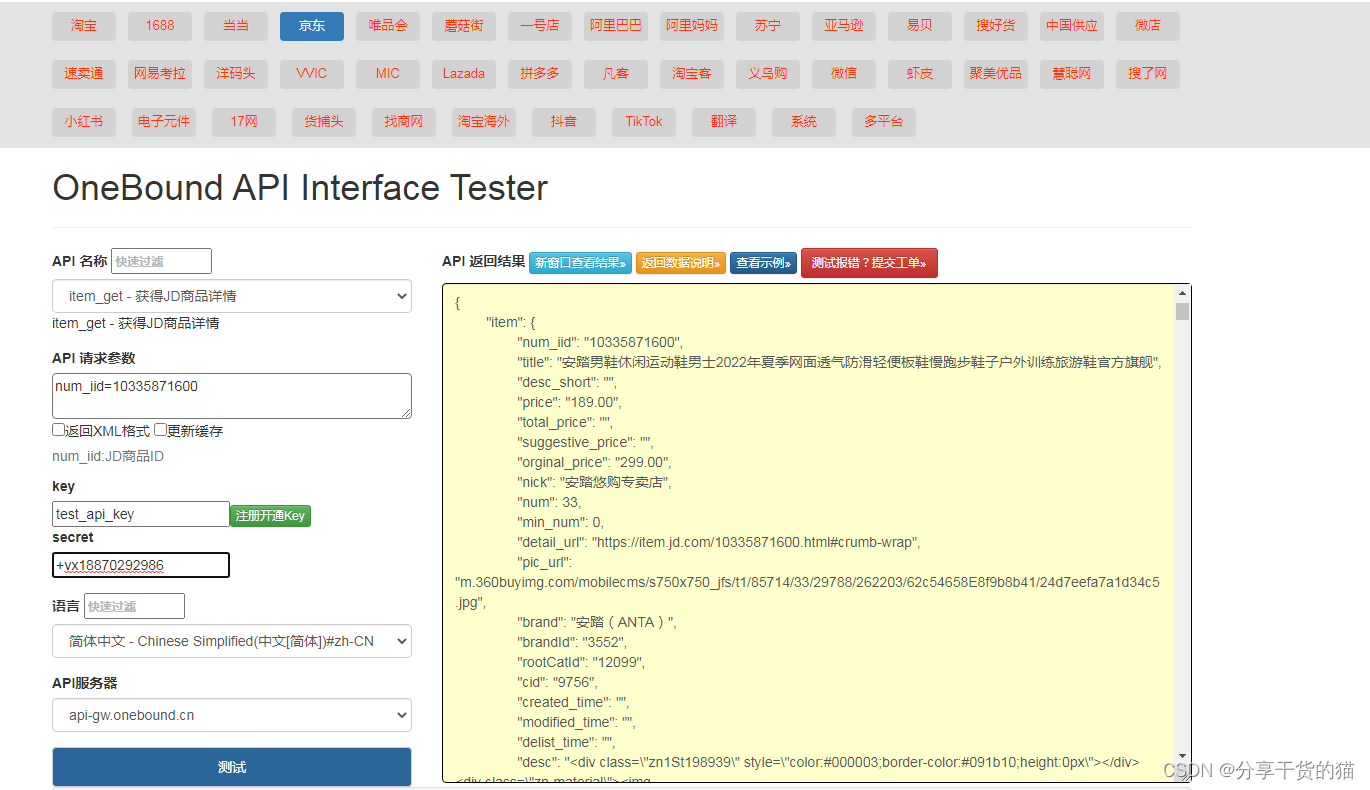Open the 抖音 tab
Viewport: 1370px width, 790px height.
coord(564,122)
